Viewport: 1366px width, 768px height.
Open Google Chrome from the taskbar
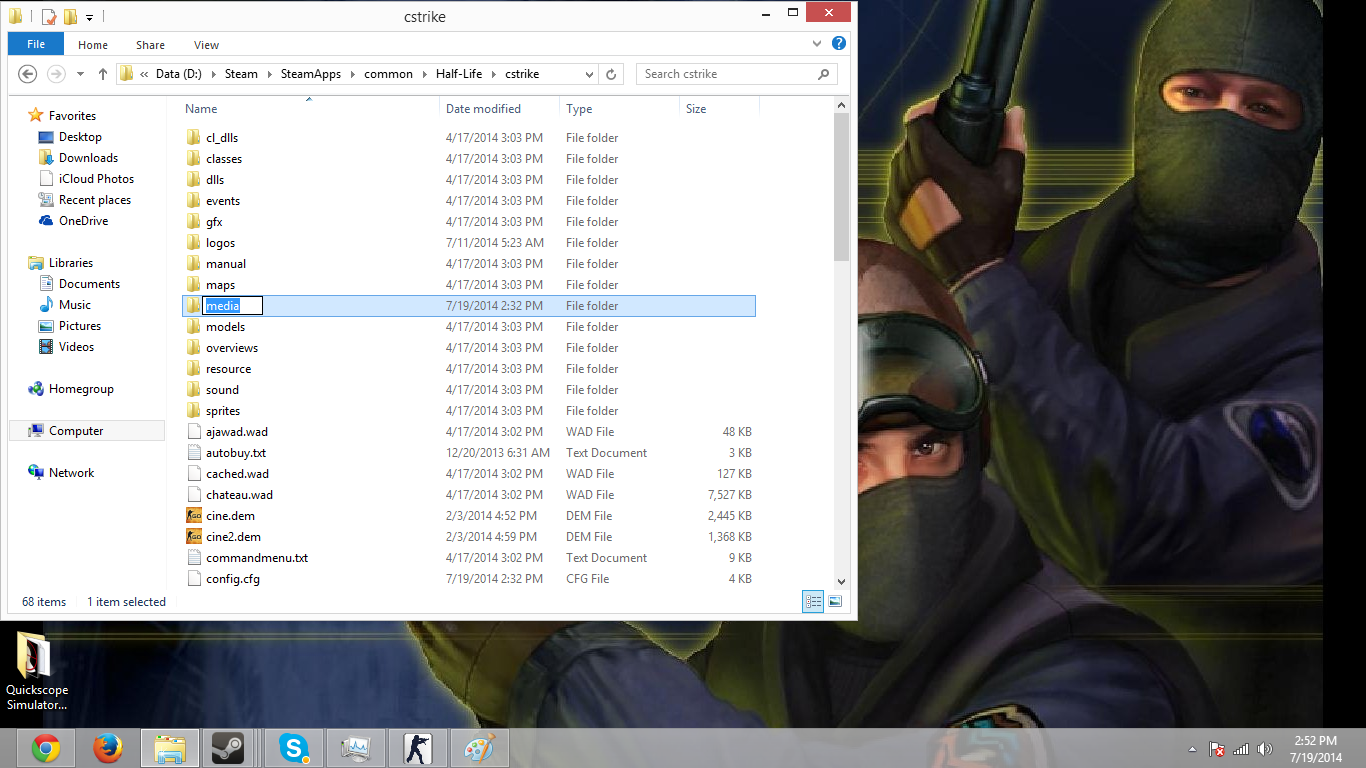point(45,748)
